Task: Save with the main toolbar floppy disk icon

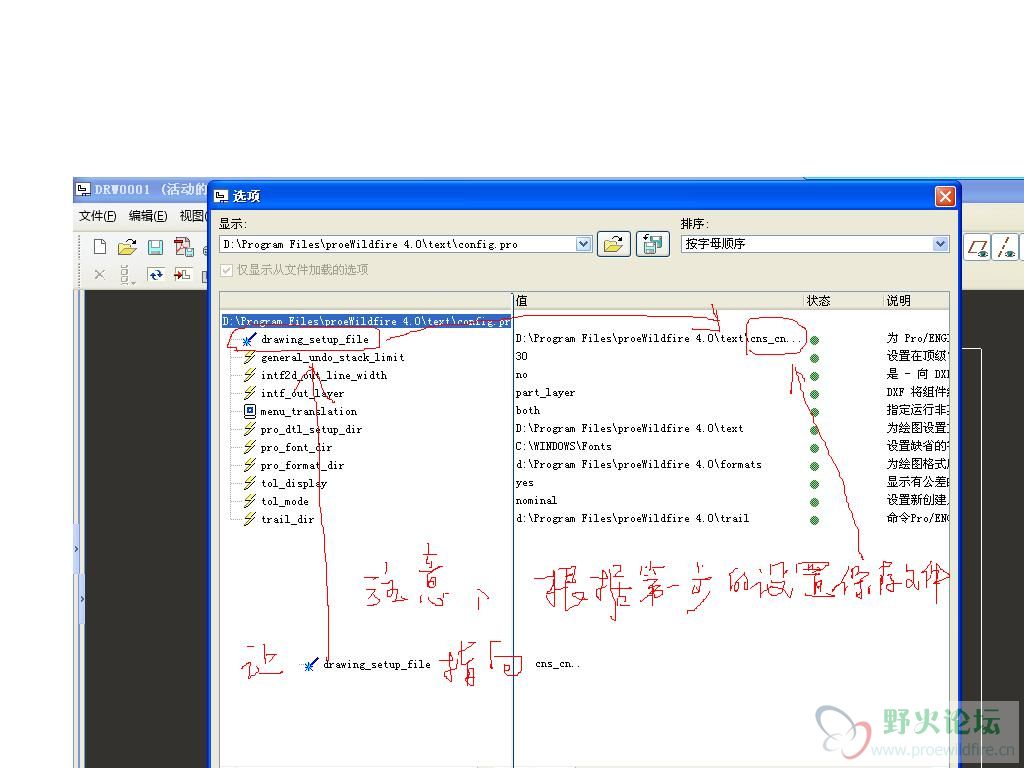Action: (155, 247)
